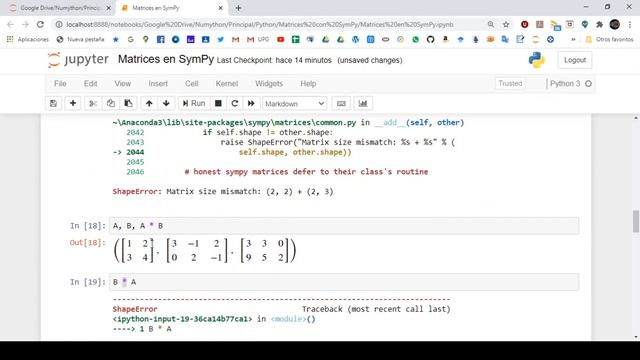Open the Chrome profile avatar
The width and height of the screenshot is (640, 360).
click(x=615, y=24)
